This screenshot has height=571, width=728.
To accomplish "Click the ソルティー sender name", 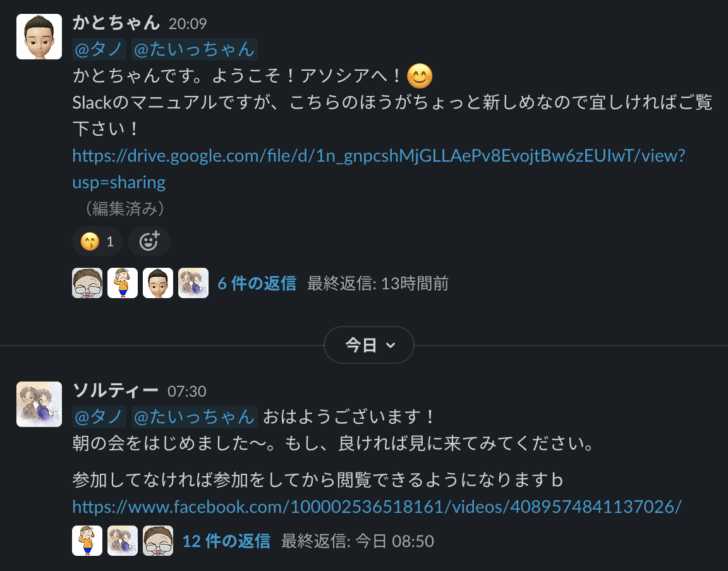I will pyautogui.click(x=115, y=391).
